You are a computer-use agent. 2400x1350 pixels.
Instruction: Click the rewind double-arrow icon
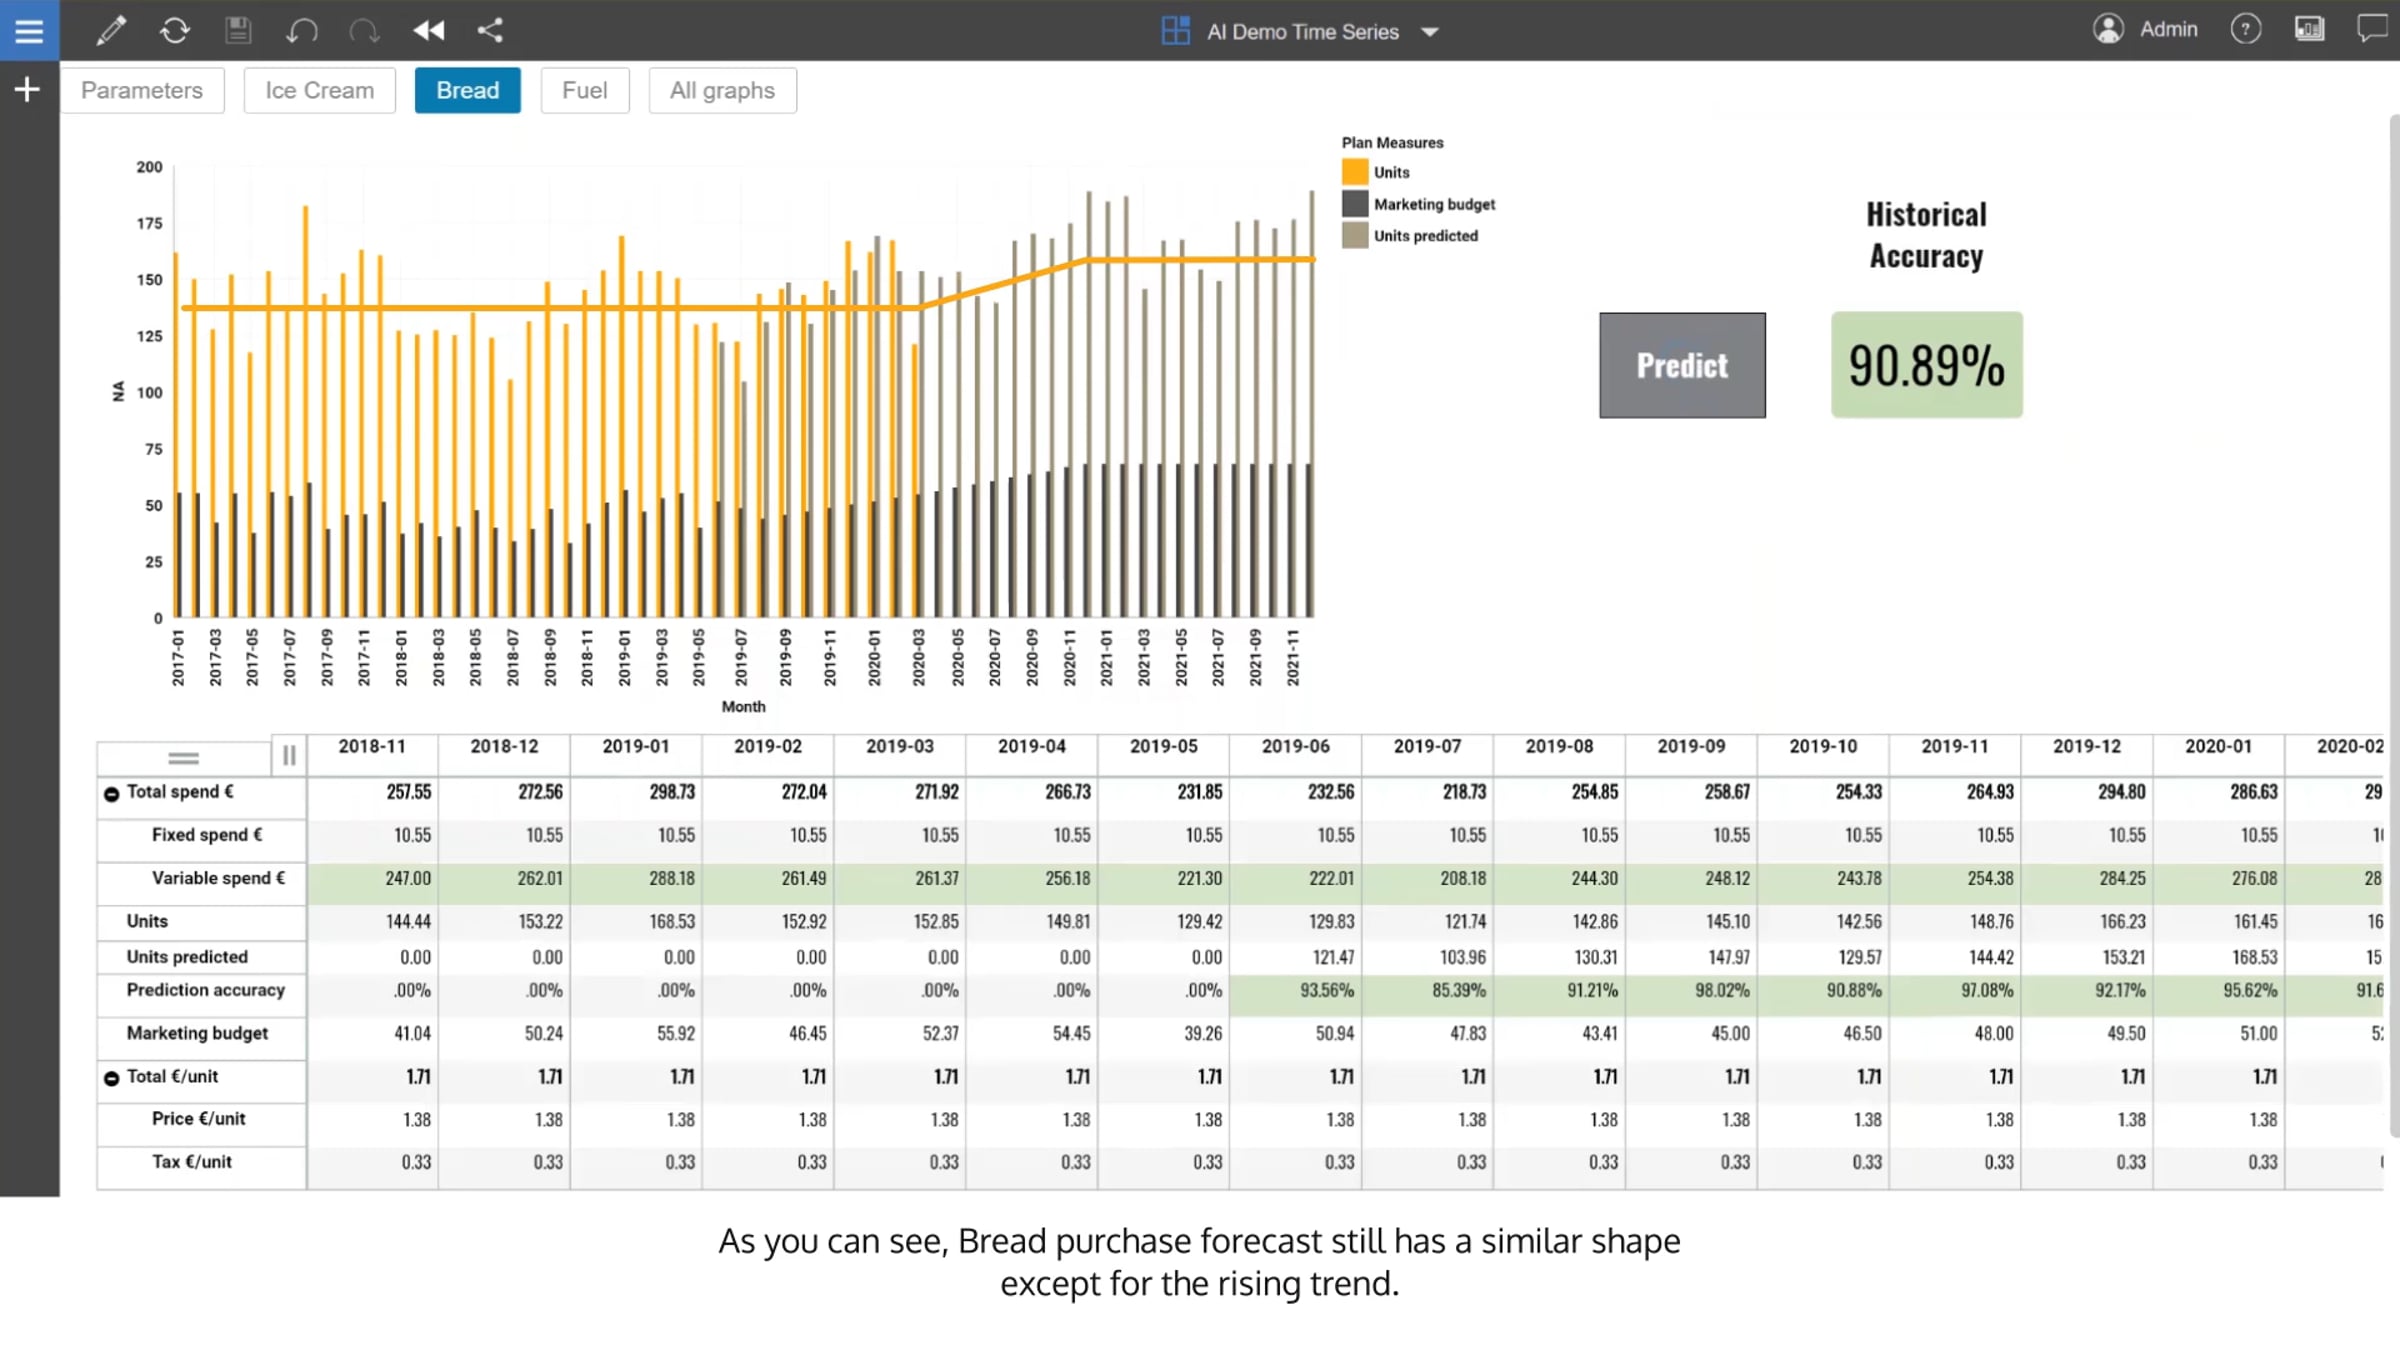(429, 30)
